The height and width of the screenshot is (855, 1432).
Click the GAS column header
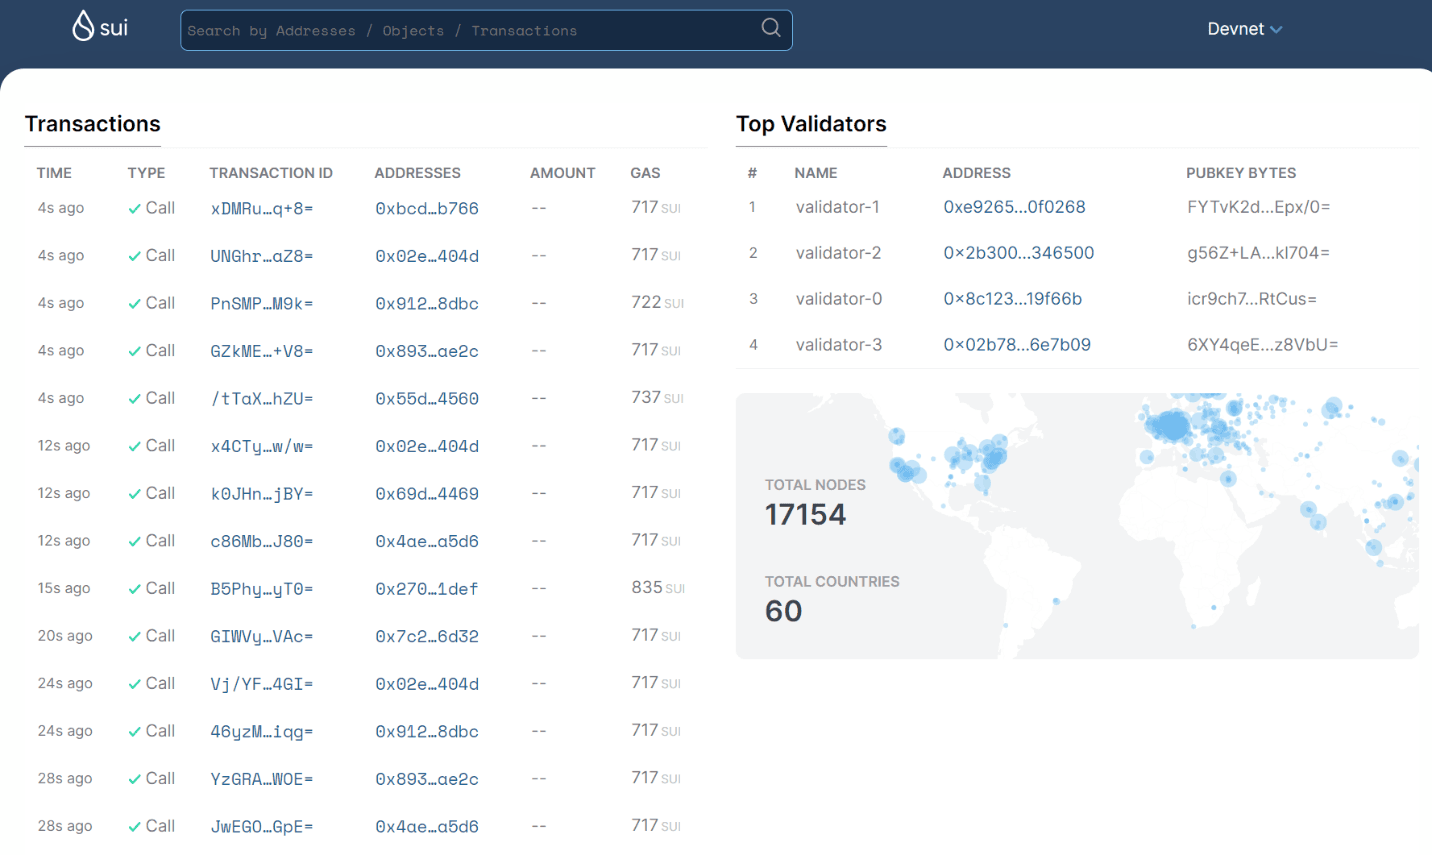pyautogui.click(x=645, y=173)
